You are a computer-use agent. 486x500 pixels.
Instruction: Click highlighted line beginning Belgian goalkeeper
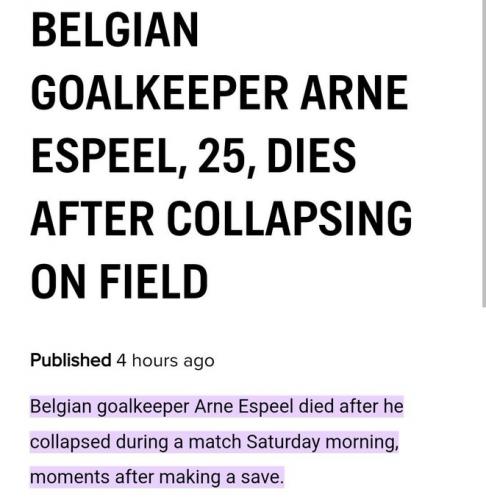pos(217,406)
